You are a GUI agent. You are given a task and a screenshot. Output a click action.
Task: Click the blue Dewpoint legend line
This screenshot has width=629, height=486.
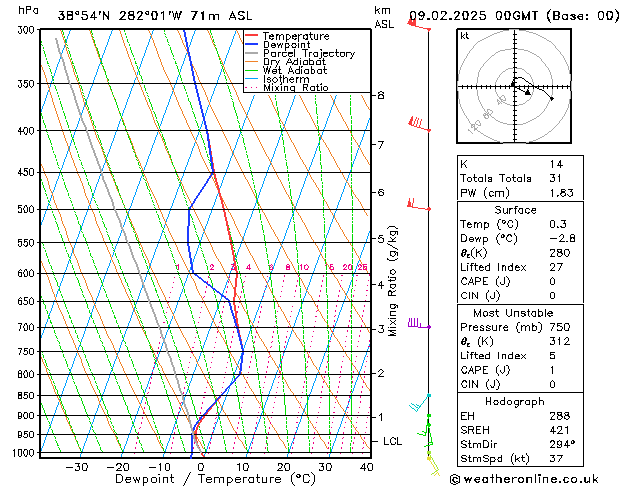[253, 45]
